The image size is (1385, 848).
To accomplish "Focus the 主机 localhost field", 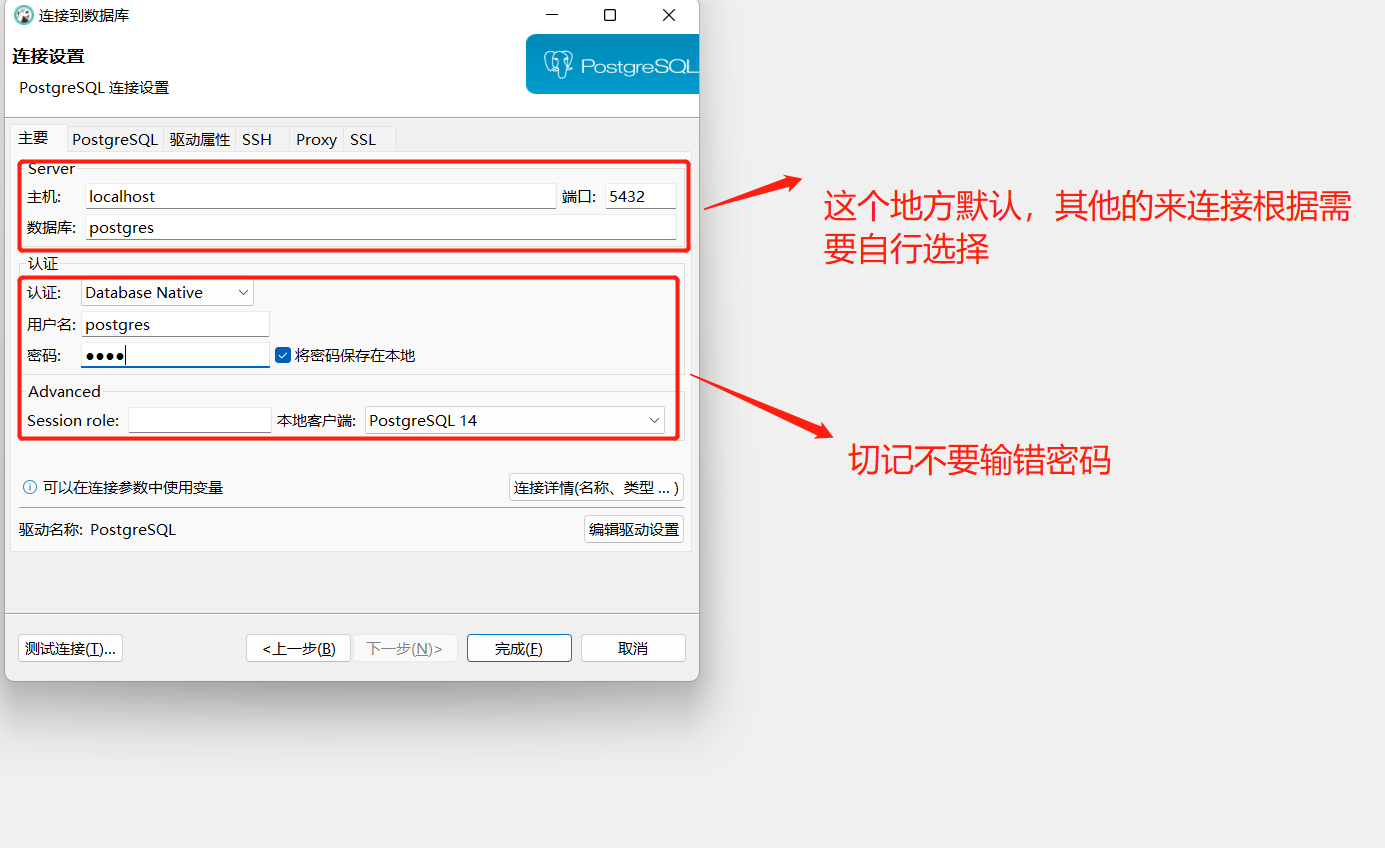I will pos(320,197).
